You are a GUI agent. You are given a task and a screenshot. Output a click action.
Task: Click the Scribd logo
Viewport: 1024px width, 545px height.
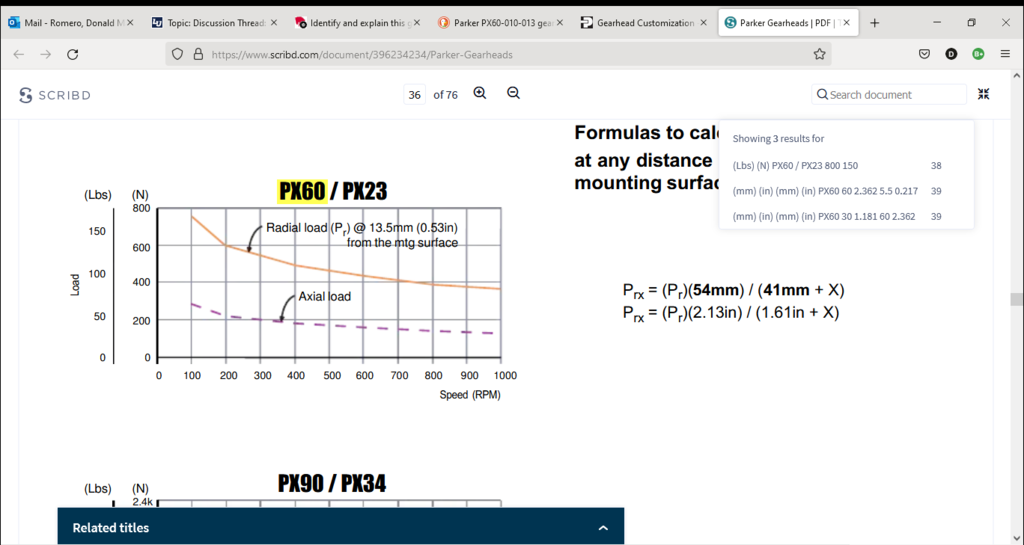click(x=55, y=95)
